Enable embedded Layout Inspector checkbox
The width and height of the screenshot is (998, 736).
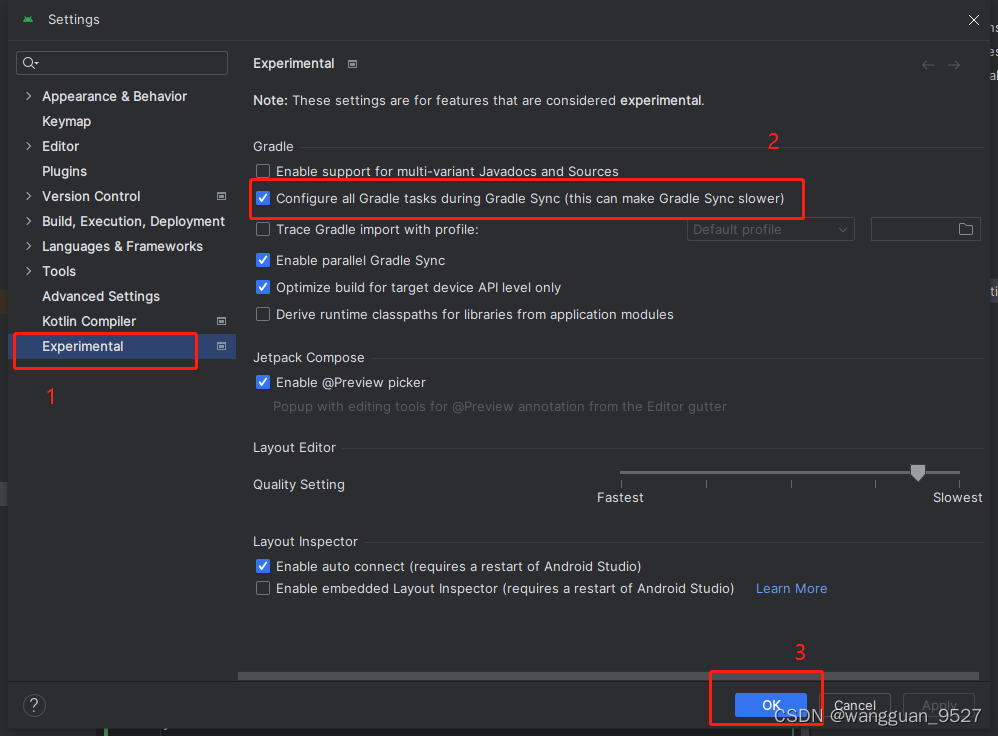263,588
